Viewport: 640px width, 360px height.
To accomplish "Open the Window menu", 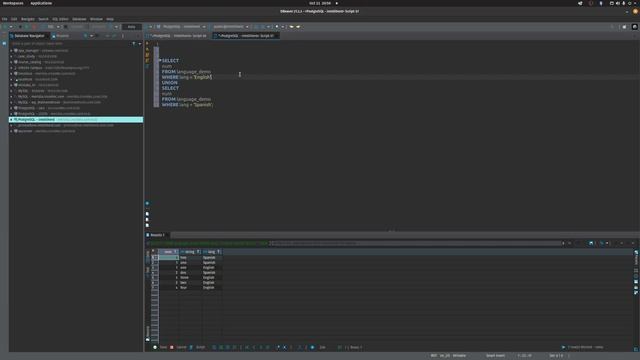I will 96,19.
